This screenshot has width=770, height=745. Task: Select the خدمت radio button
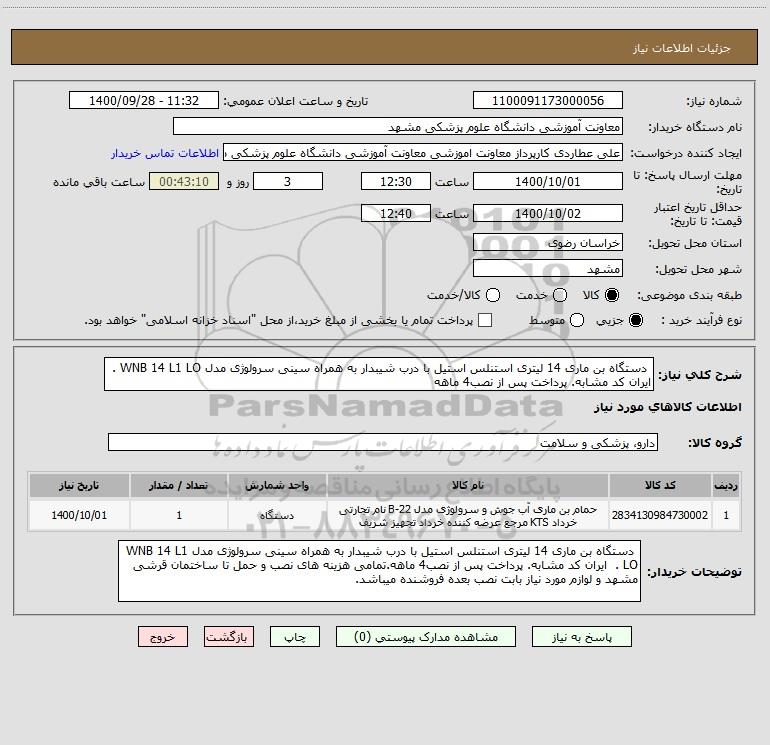pos(560,295)
